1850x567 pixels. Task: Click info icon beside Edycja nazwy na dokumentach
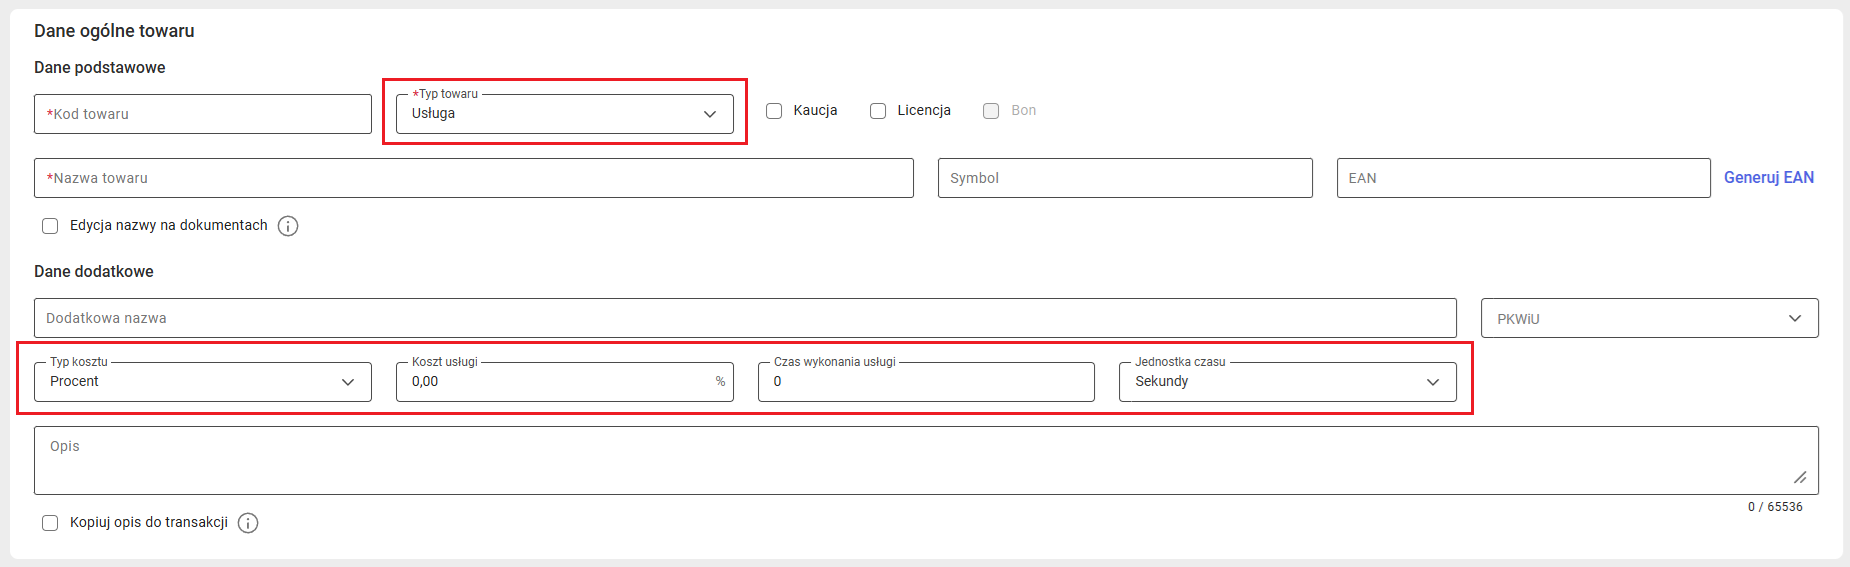point(288,226)
